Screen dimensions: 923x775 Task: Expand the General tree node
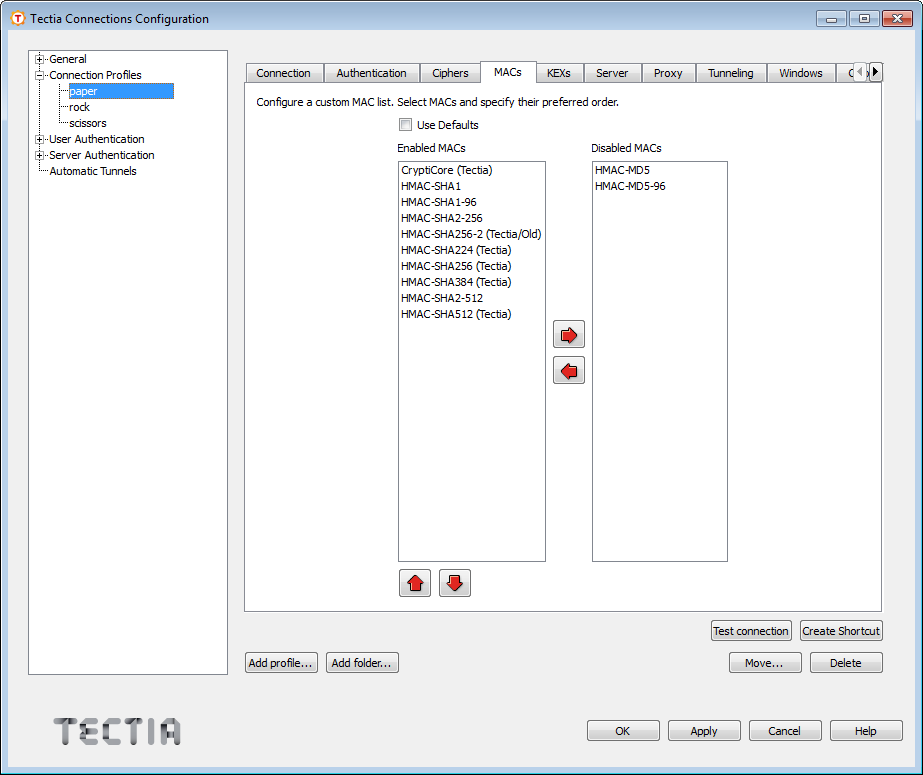[x=39, y=59]
